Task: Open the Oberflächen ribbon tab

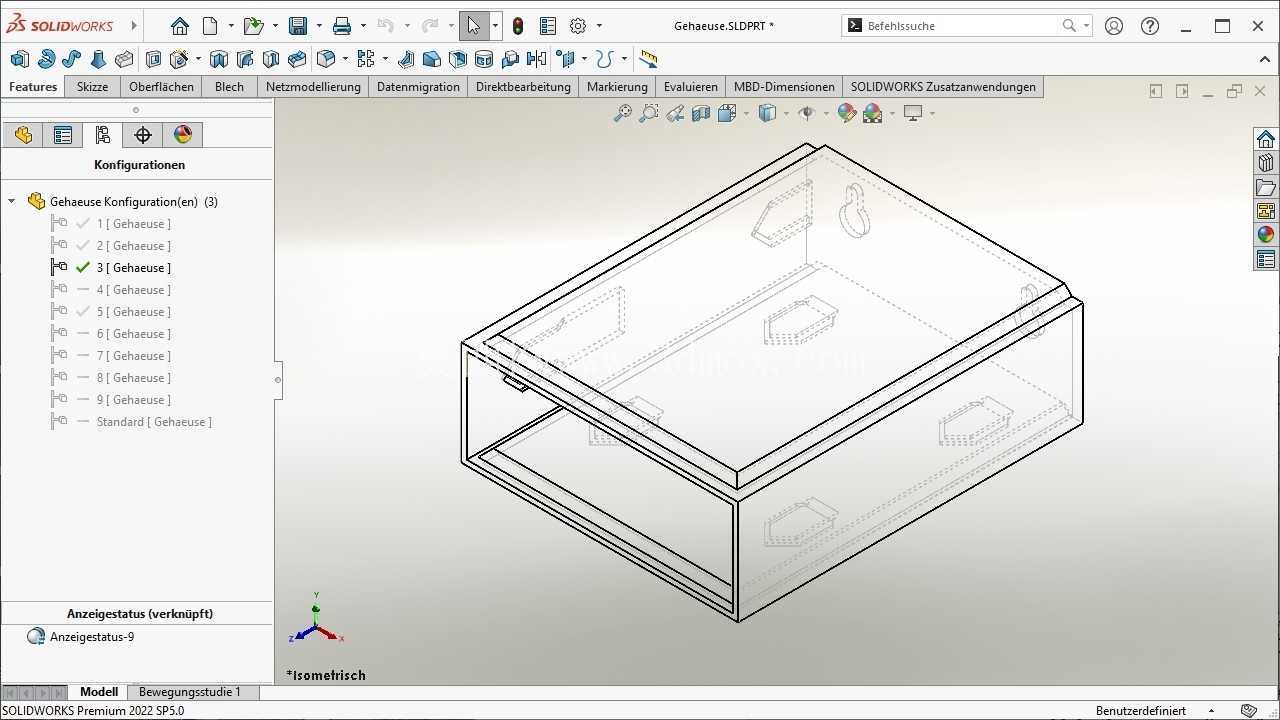Action: coord(161,87)
